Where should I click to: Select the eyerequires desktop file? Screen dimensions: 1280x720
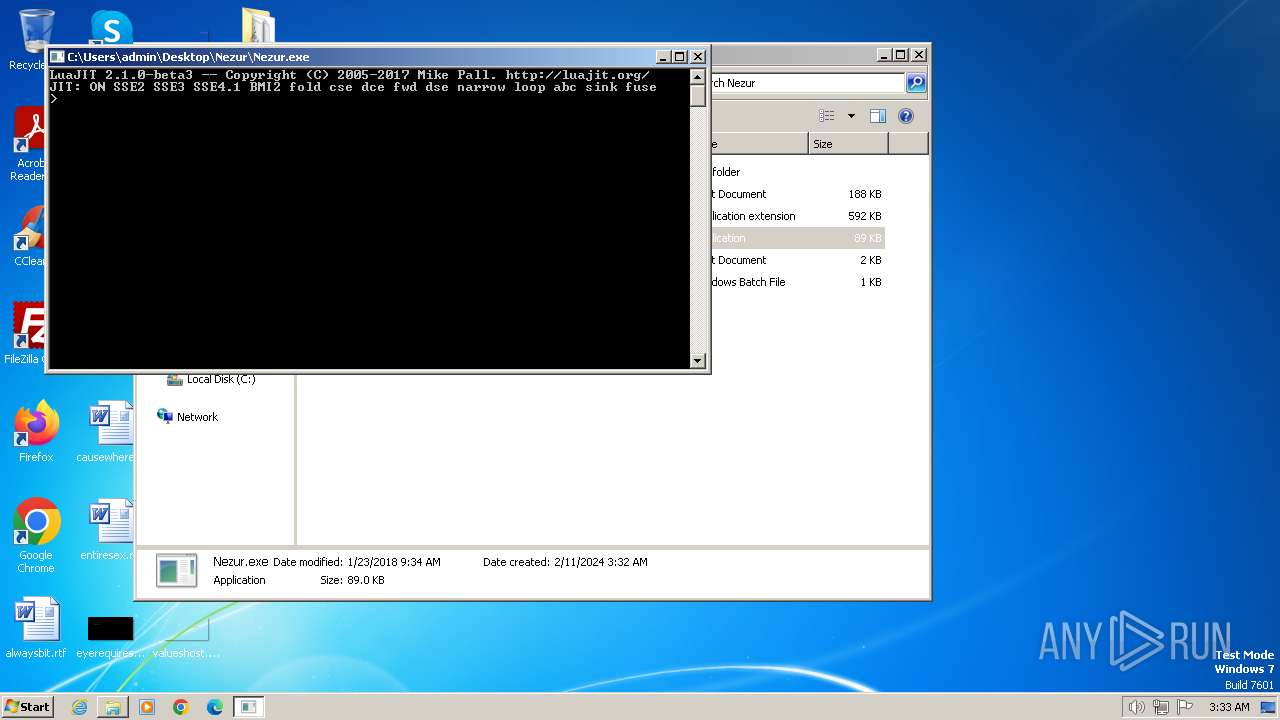coord(110,636)
